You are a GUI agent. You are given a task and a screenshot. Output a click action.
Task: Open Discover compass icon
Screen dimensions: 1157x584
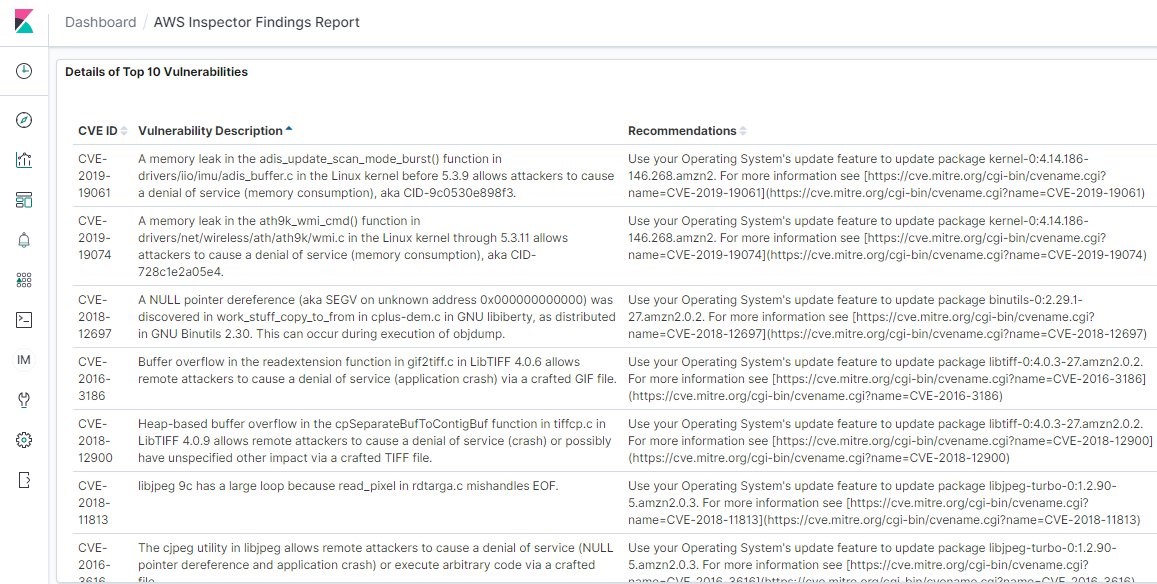24,120
